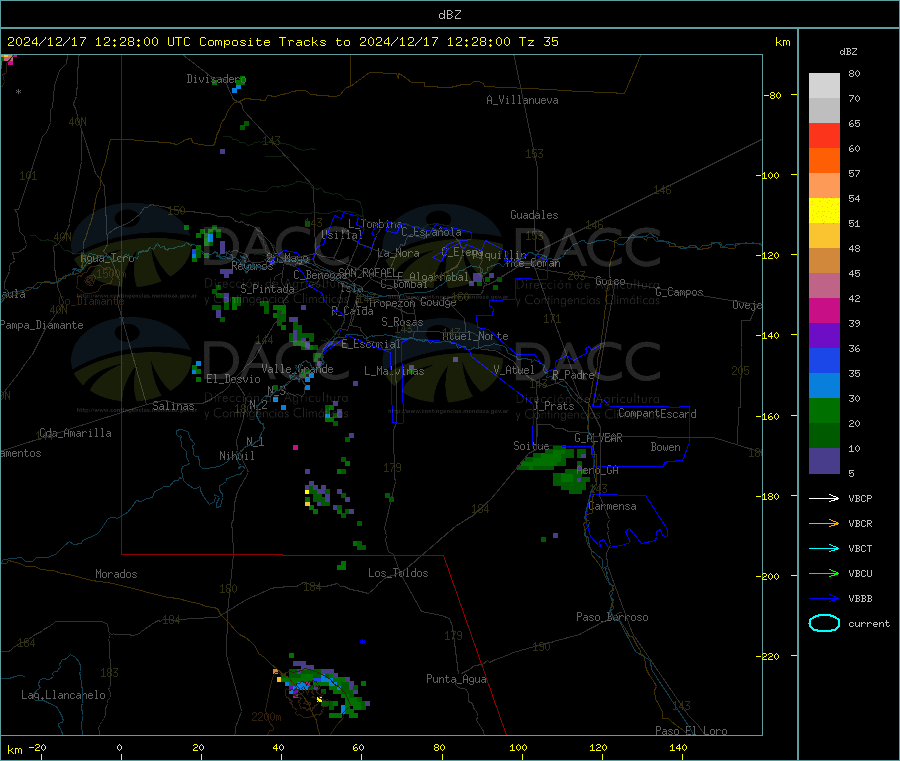The height and width of the screenshot is (761, 900).
Task: Click the magenta pixel echo near N_1
Action: point(296,447)
